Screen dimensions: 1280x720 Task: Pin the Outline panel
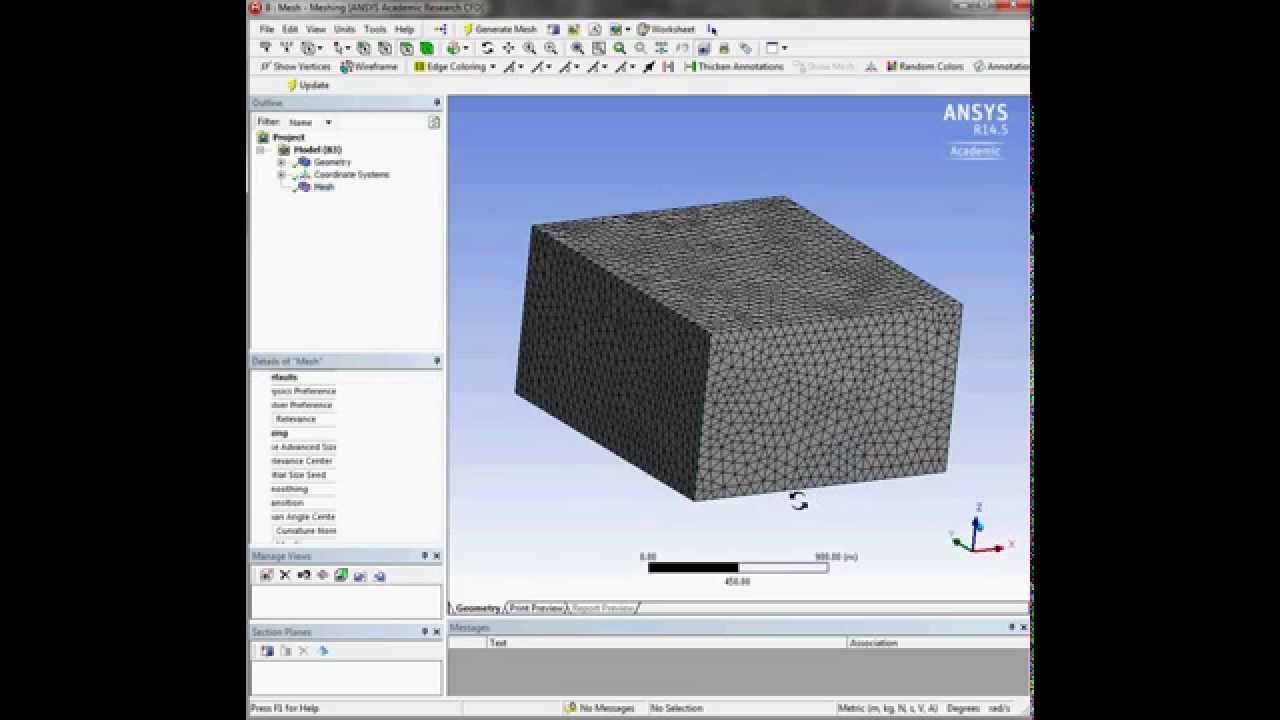(437, 103)
